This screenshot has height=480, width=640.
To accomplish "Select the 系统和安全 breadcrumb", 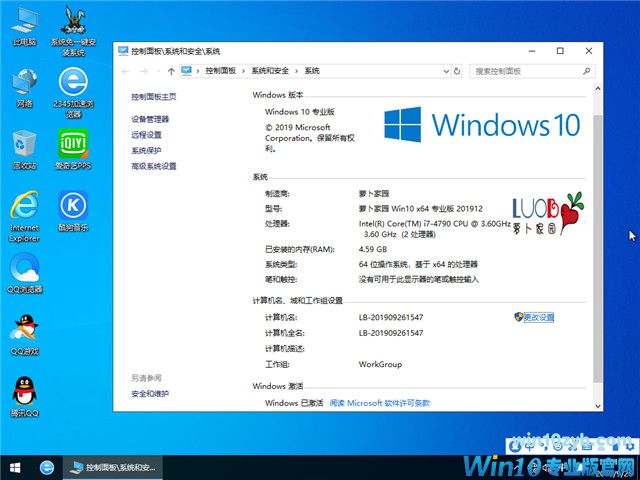I will [270, 71].
